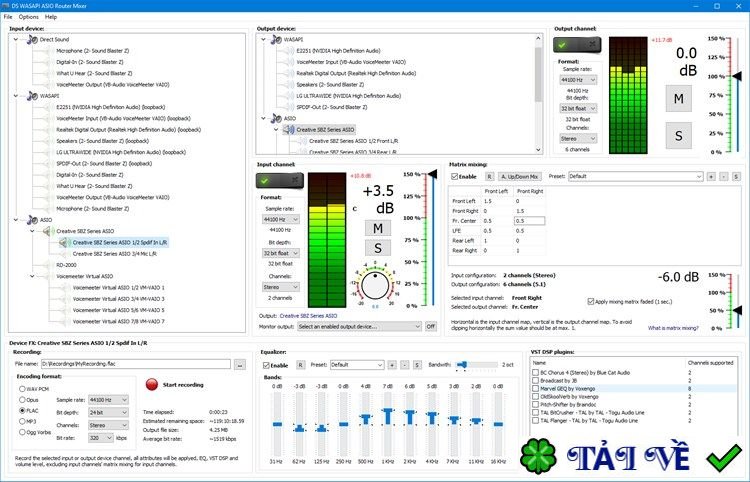Image resolution: width=750 pixels, height=482 pixels.
Task: Select Voicemeeter Virtual ASIO 3/4 VM-VAIO 3
Action: click(x=119, y=299)
